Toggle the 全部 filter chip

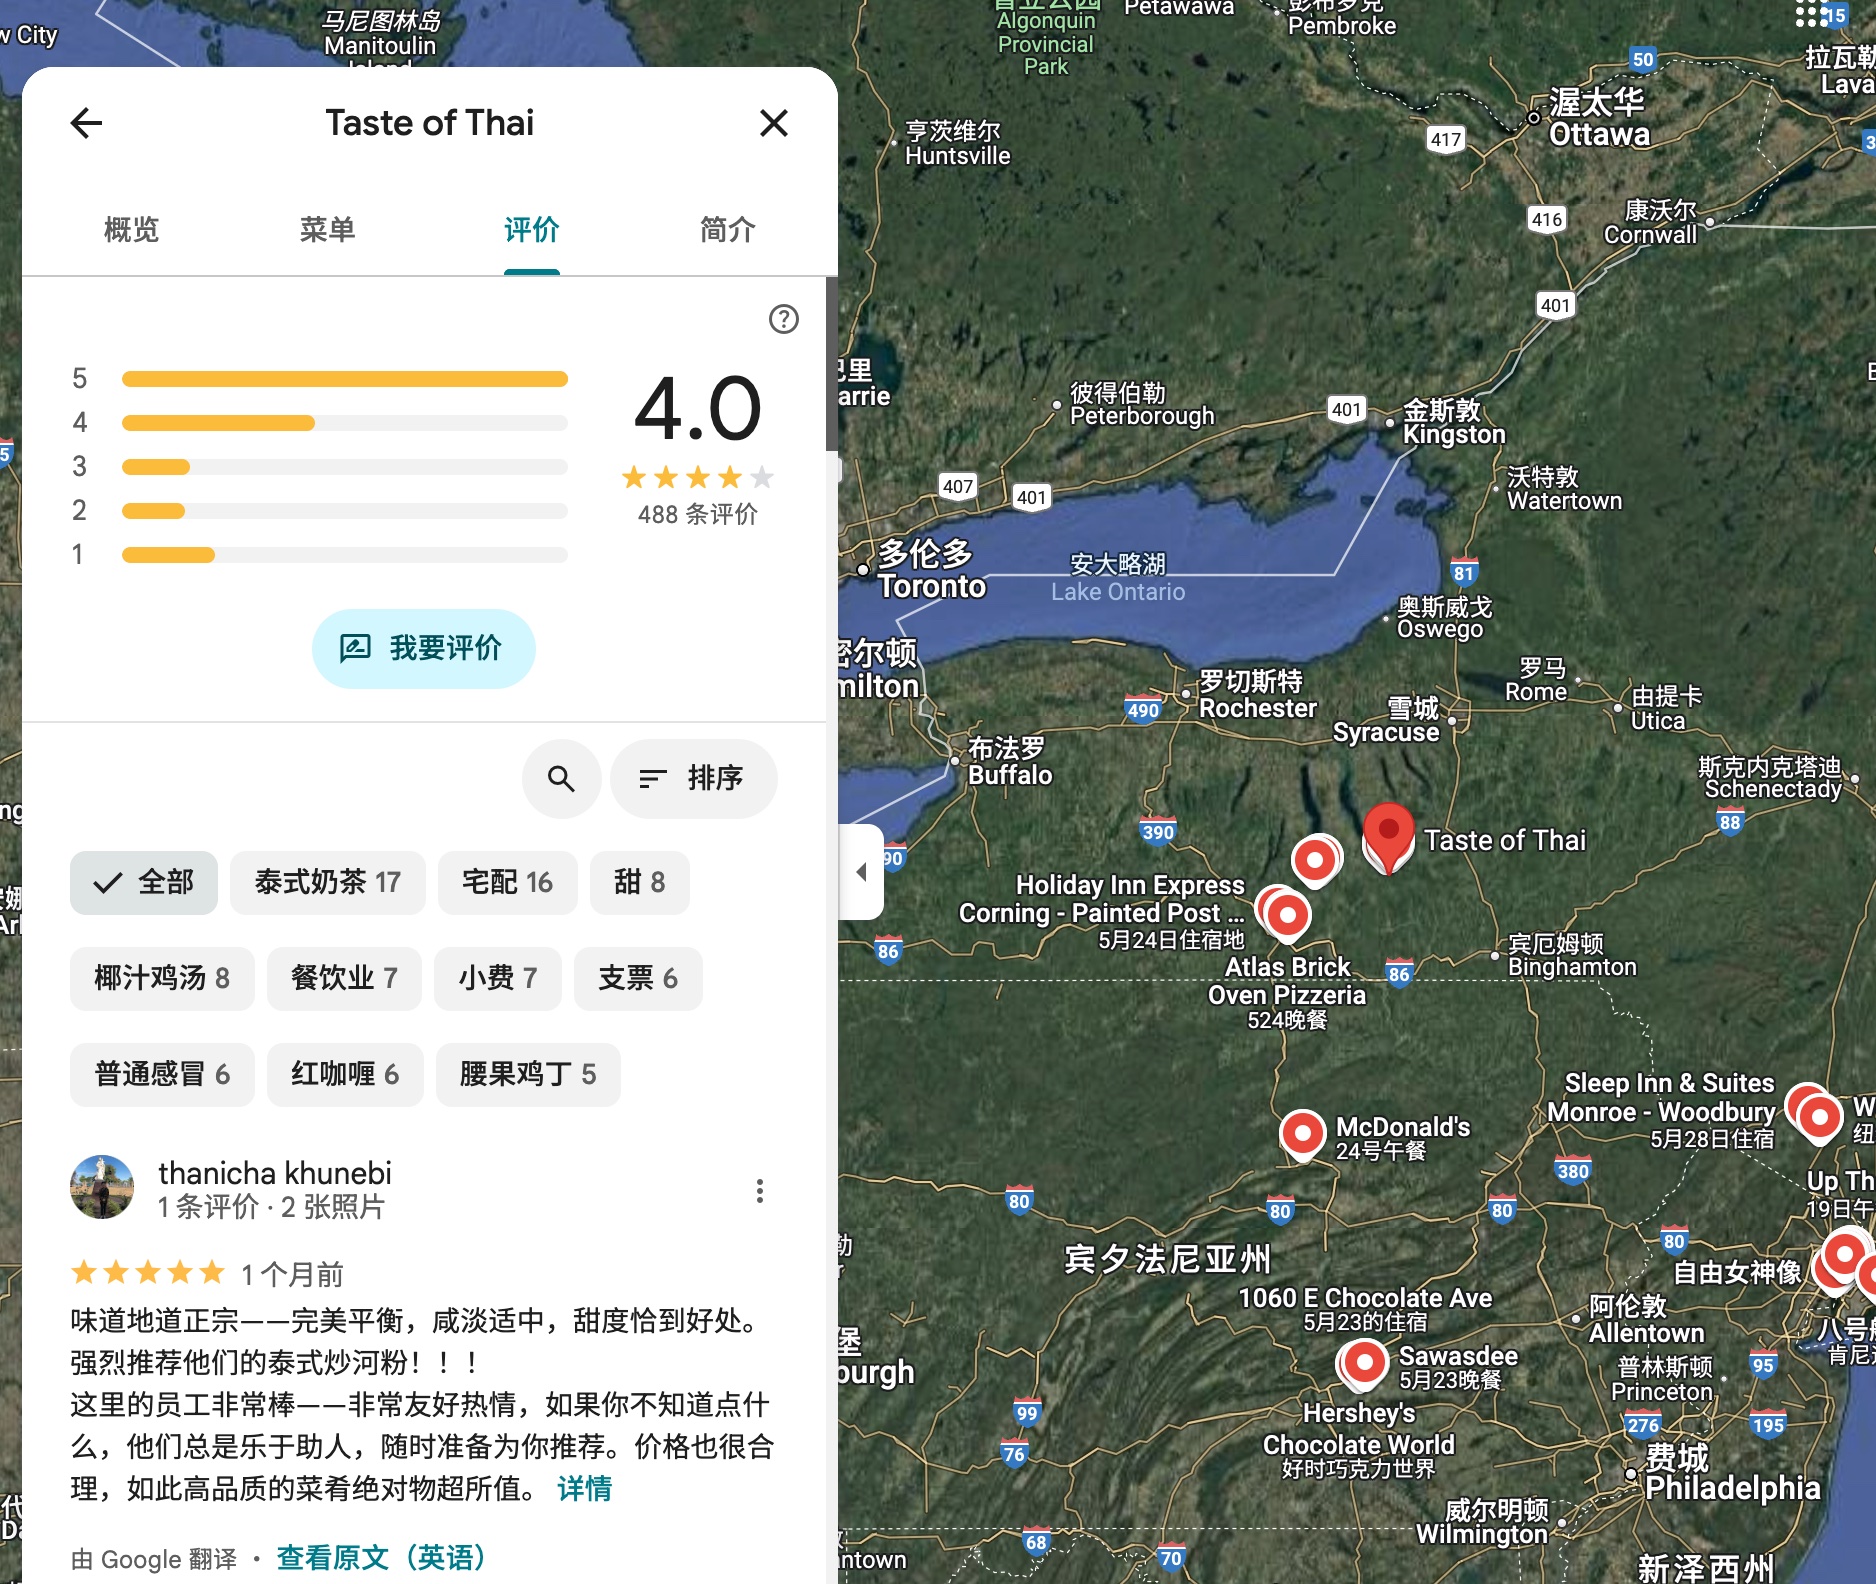point(144,882)
